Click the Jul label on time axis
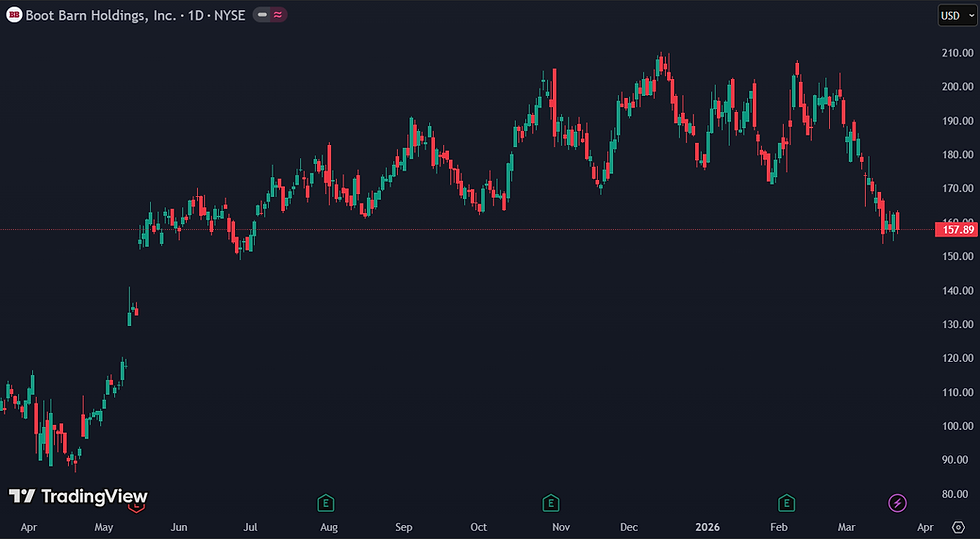The height and width of the screenshot is (539, 980). tap(250, 527)
